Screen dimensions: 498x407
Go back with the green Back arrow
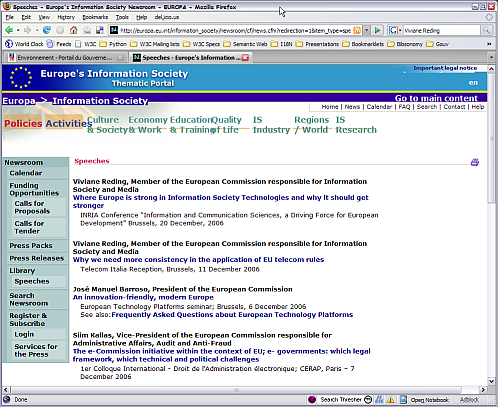(x=9, y=30)
